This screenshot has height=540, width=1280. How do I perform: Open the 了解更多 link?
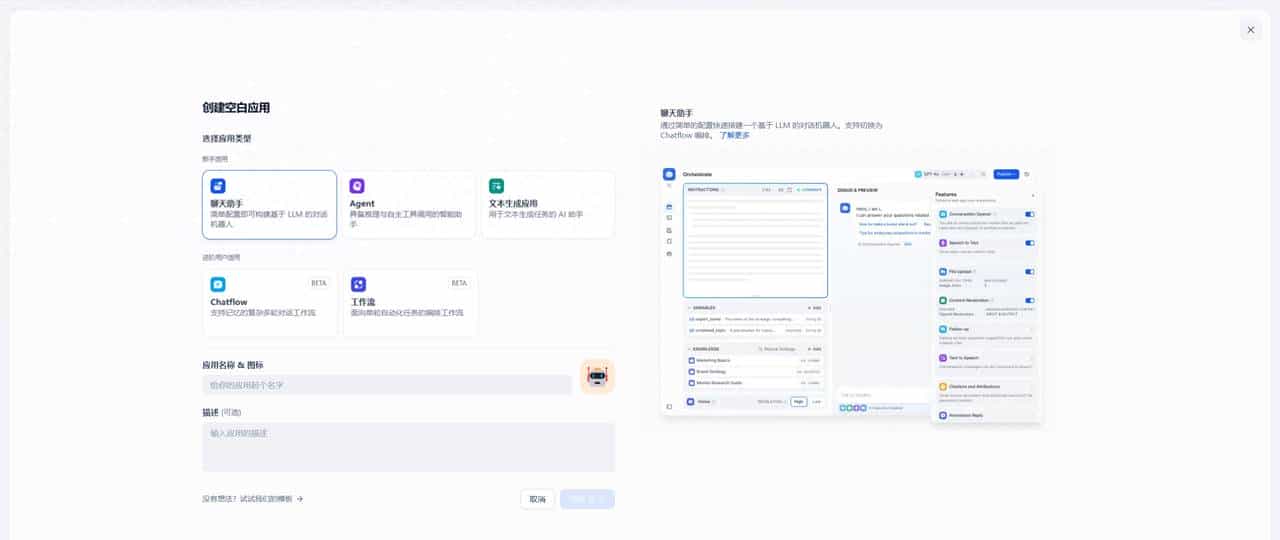[734, 135]
